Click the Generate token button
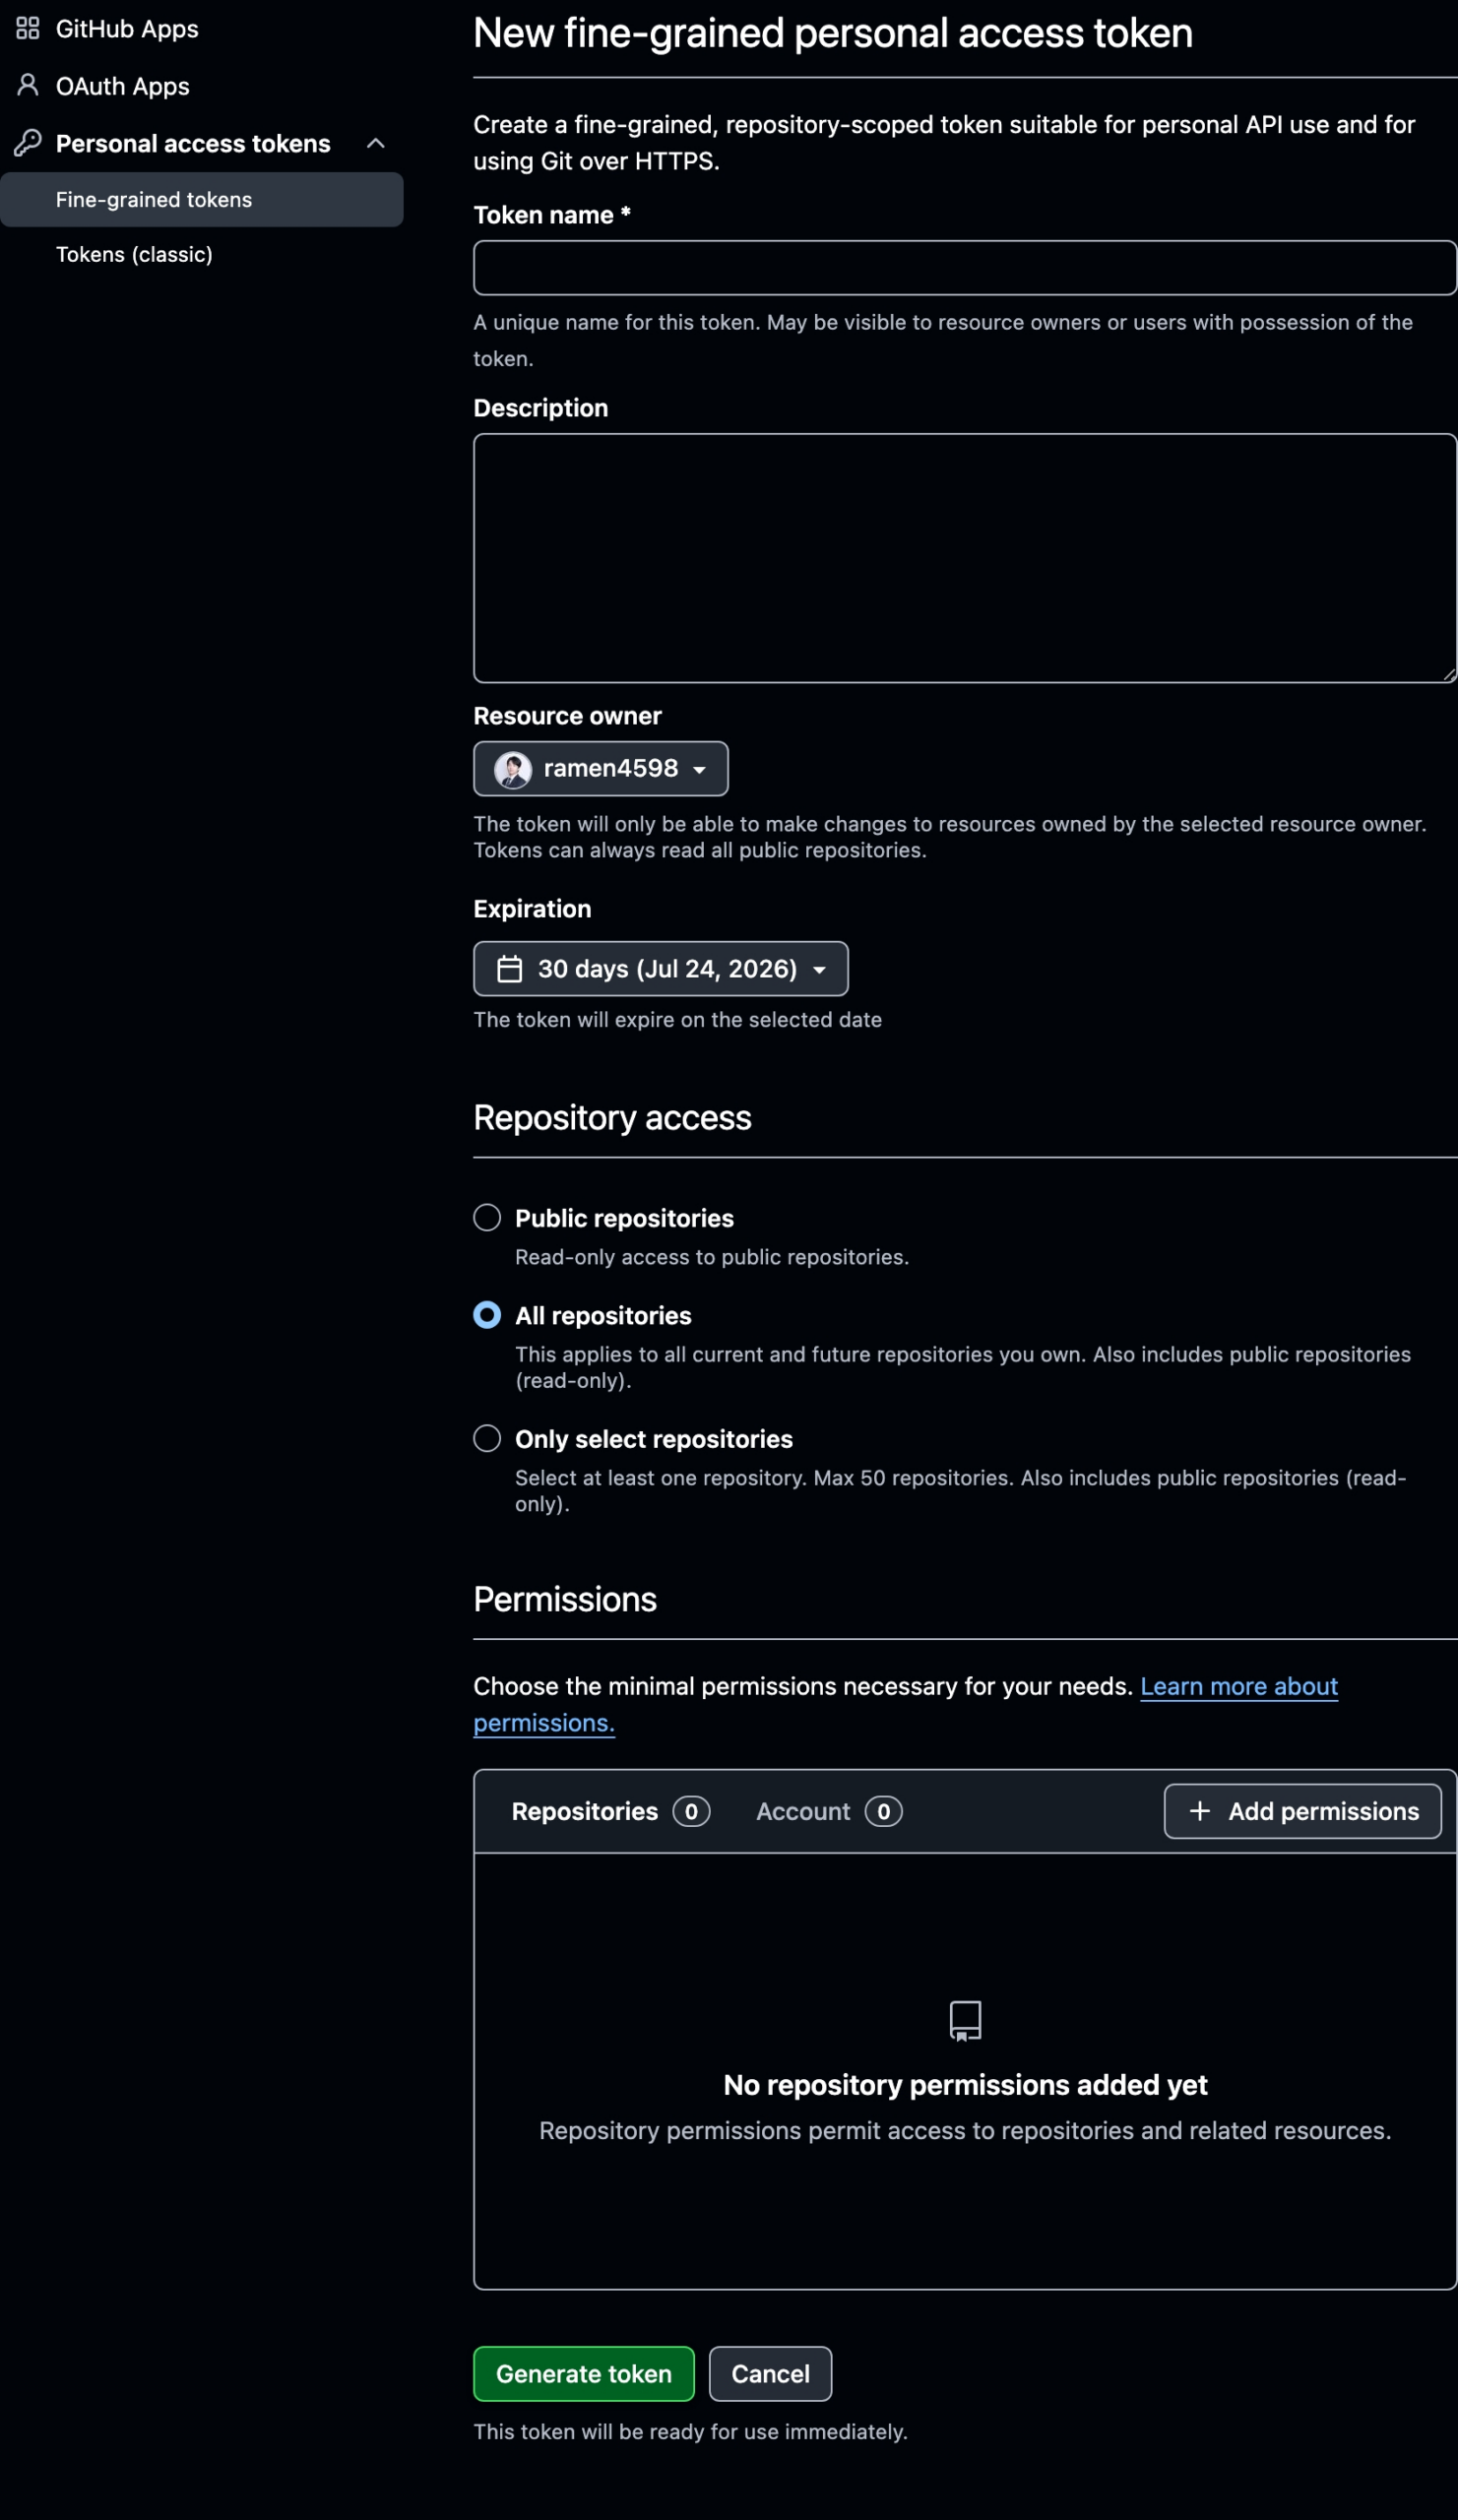The width and height of the screenshot is (1458, 2520). 584,2374
